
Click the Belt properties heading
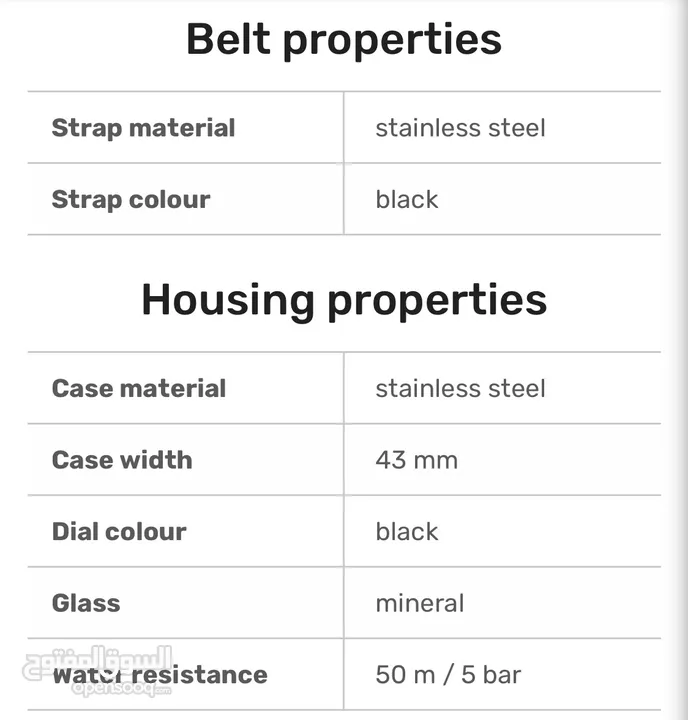[344, 40]
